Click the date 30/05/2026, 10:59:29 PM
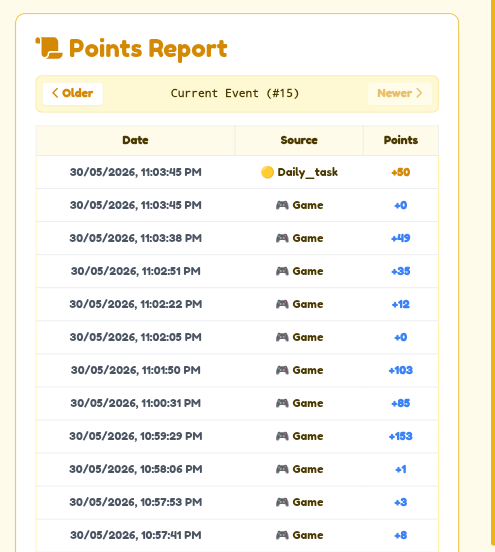495x552 pixels. coord(136,436)
